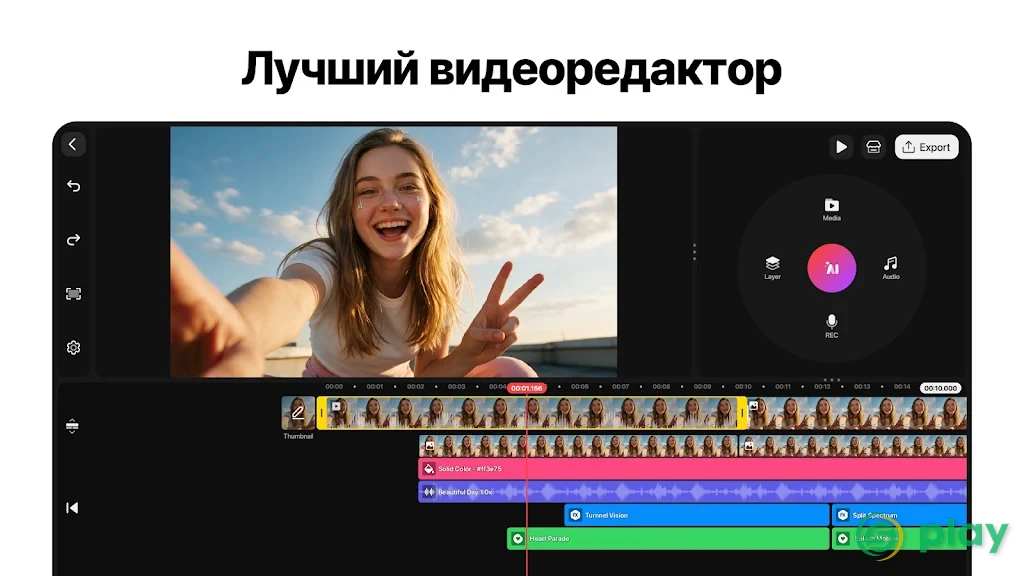Open the Media browser
1024x576 pixels.
click(x=831, y=210)
